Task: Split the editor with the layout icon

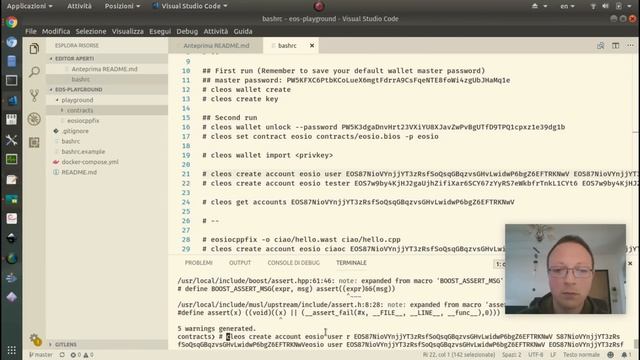Action: 616,45
